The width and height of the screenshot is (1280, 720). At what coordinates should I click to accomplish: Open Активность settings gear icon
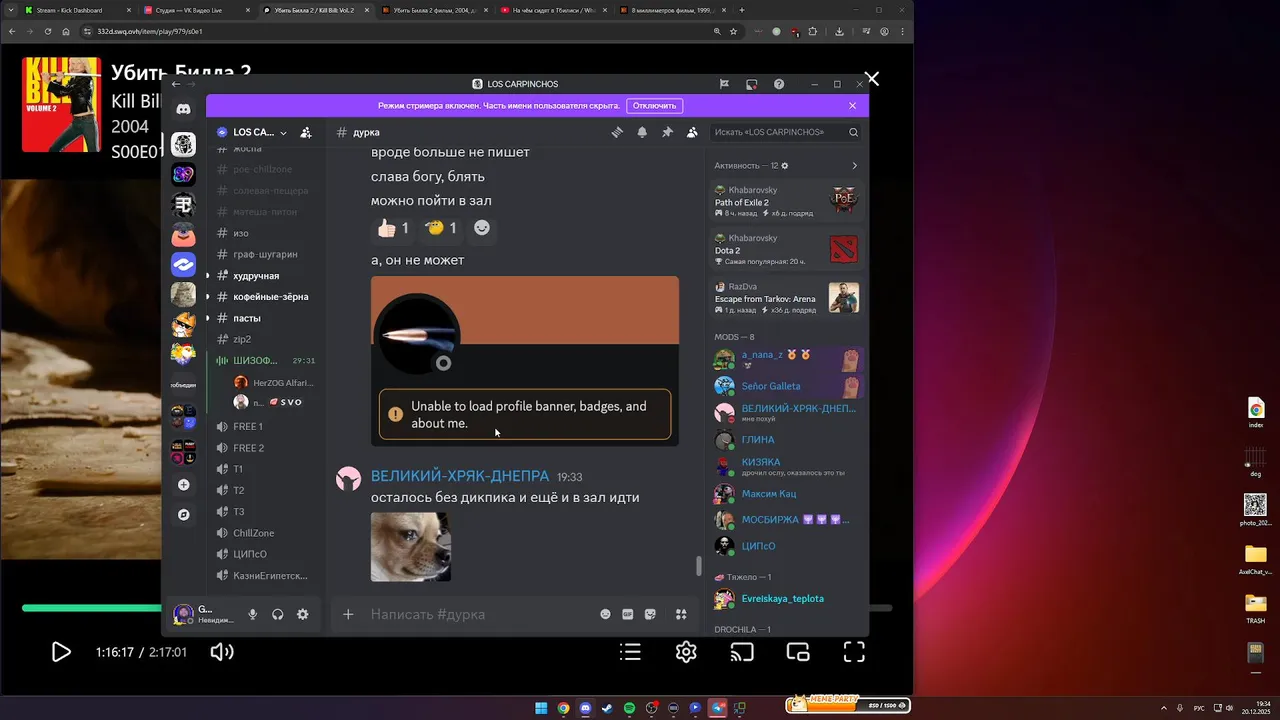pyautogui.click(x=785, y=165)
